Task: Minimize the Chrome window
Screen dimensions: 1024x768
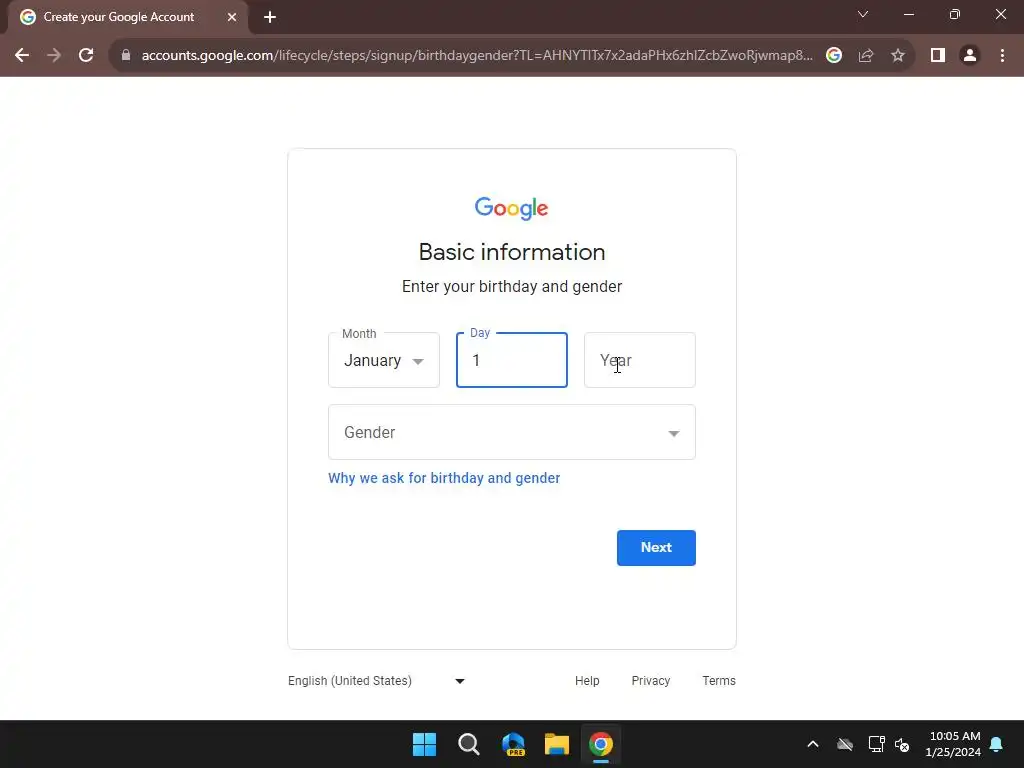Action: (909, 14)
